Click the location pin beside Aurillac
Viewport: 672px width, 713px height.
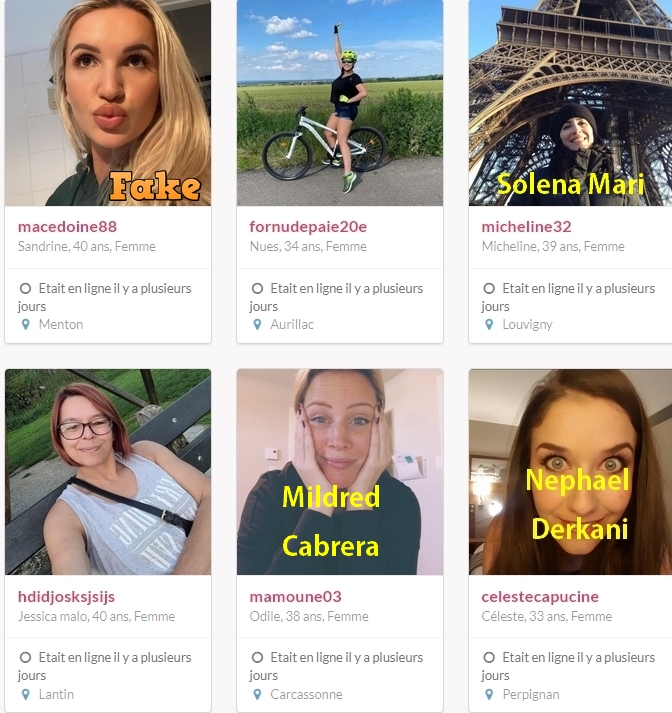[257, 324]
